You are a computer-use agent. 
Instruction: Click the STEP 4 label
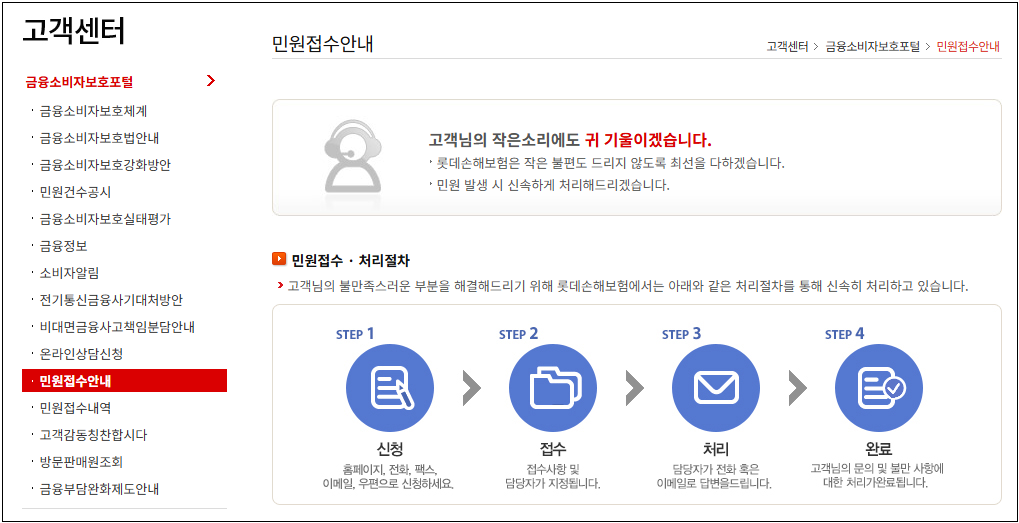click(845, 334)
